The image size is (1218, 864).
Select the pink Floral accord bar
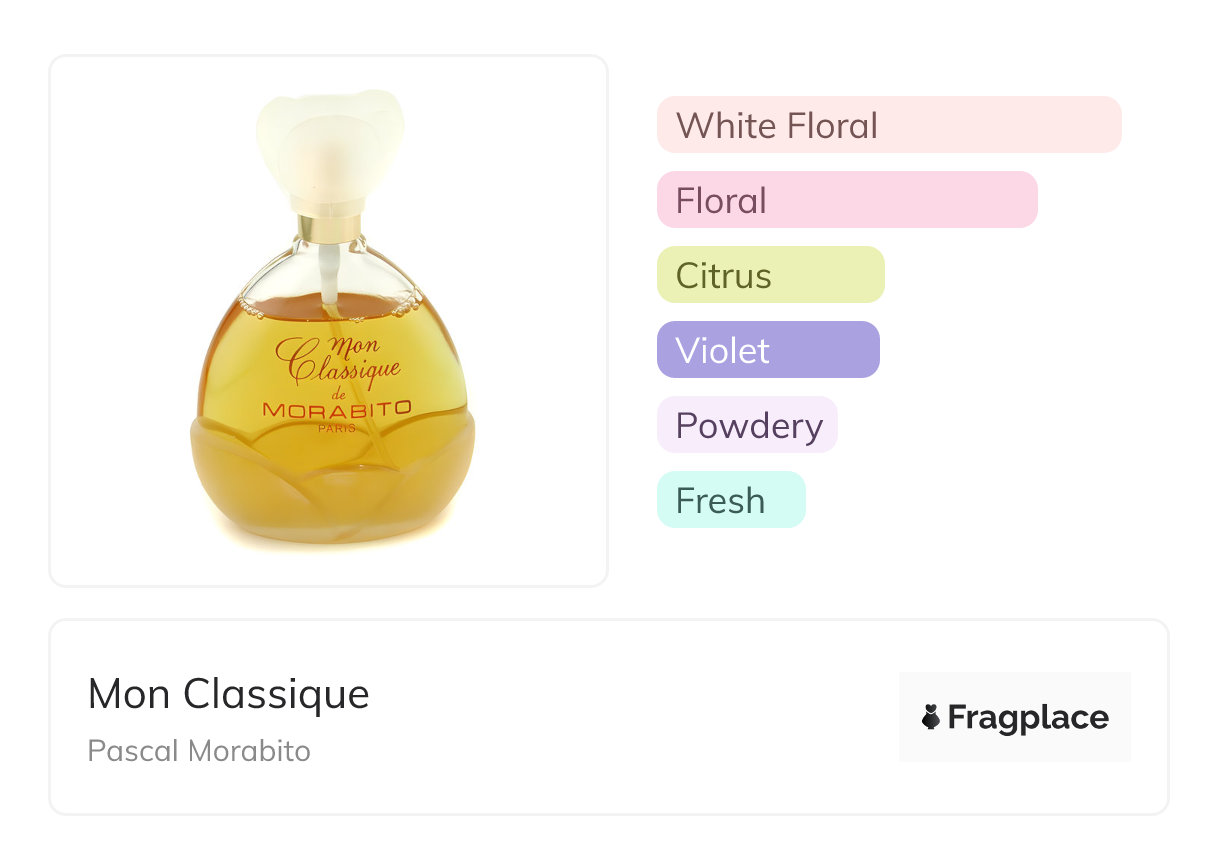point(846,200)
